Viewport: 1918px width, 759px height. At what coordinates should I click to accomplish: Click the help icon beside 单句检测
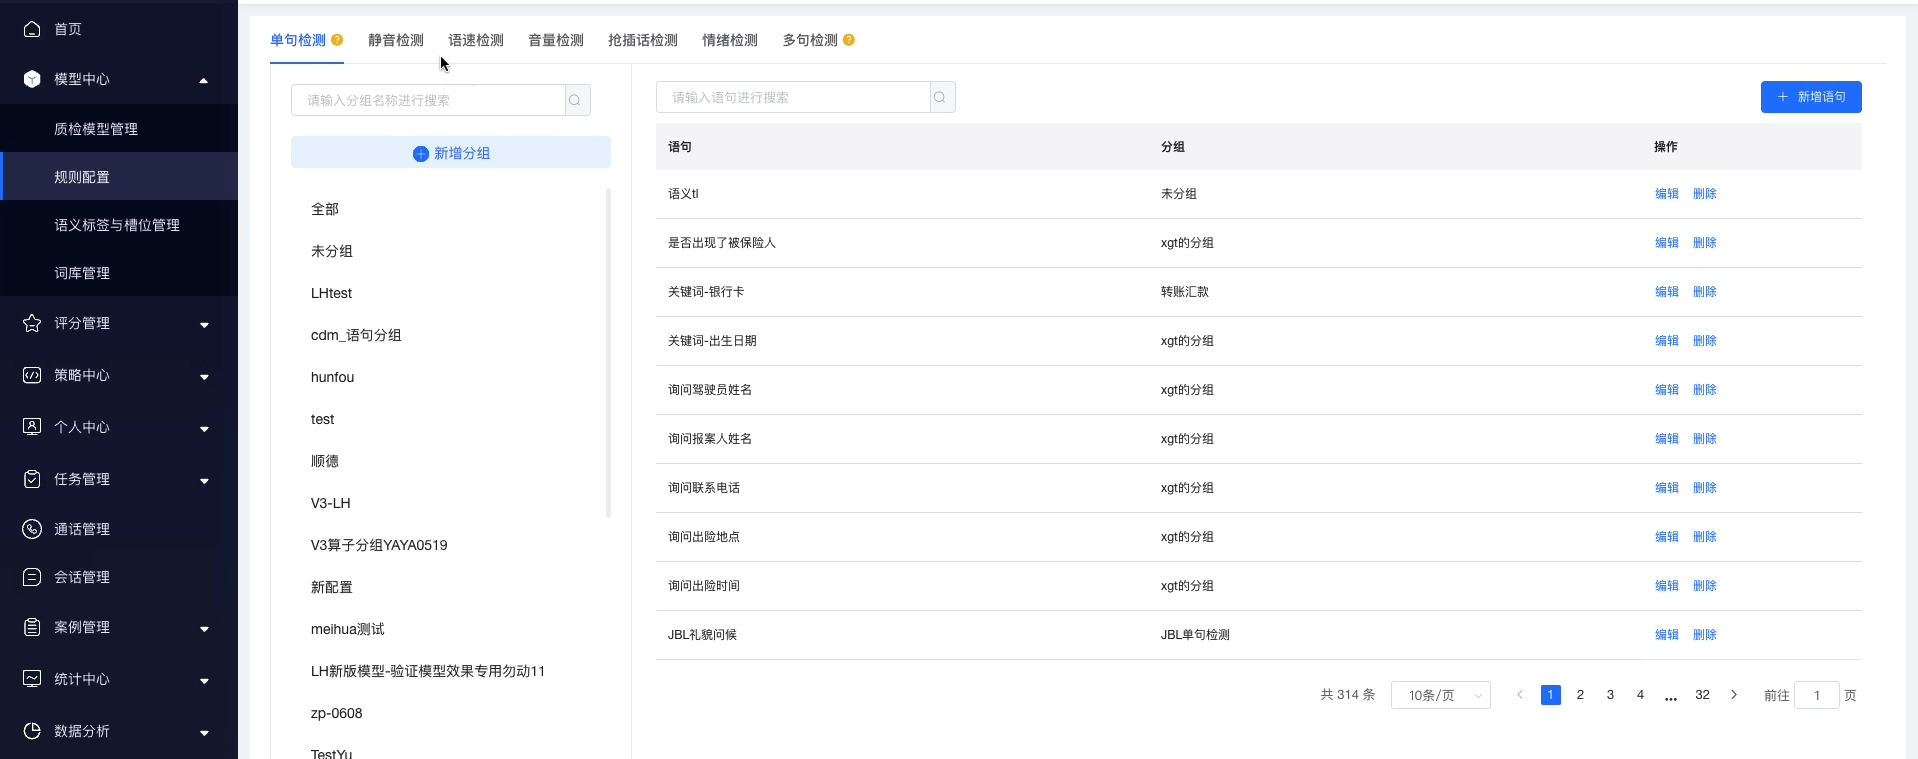click(337, 40)
